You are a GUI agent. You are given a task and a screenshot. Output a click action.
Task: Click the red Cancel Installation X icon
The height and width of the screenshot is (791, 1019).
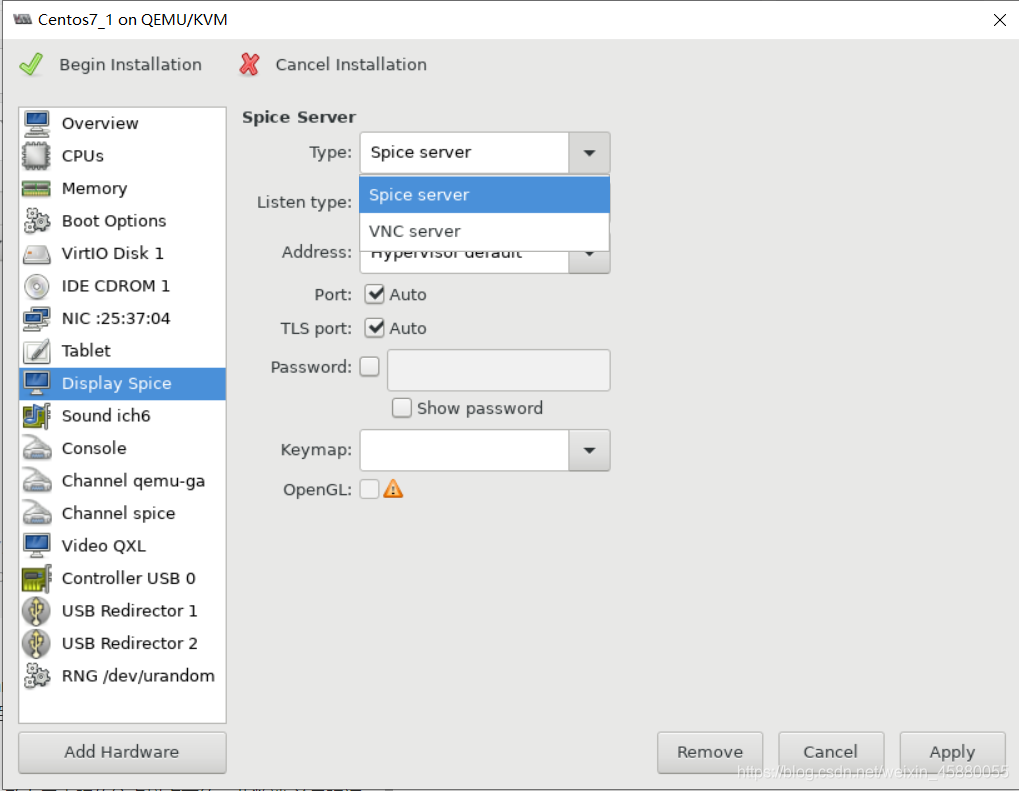tap(250, 64)
